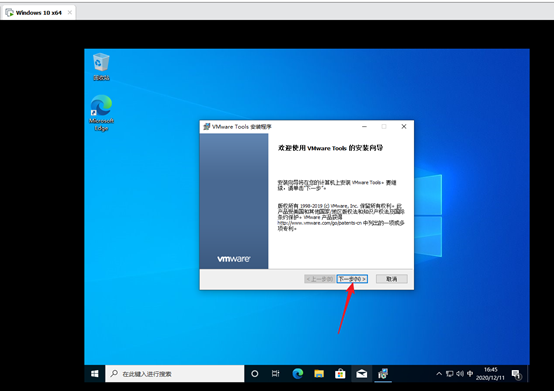Launch Microsoft Edge from the taskbar
The width and height of the screenshot is (554, 391).
click(x=297, y=374)
